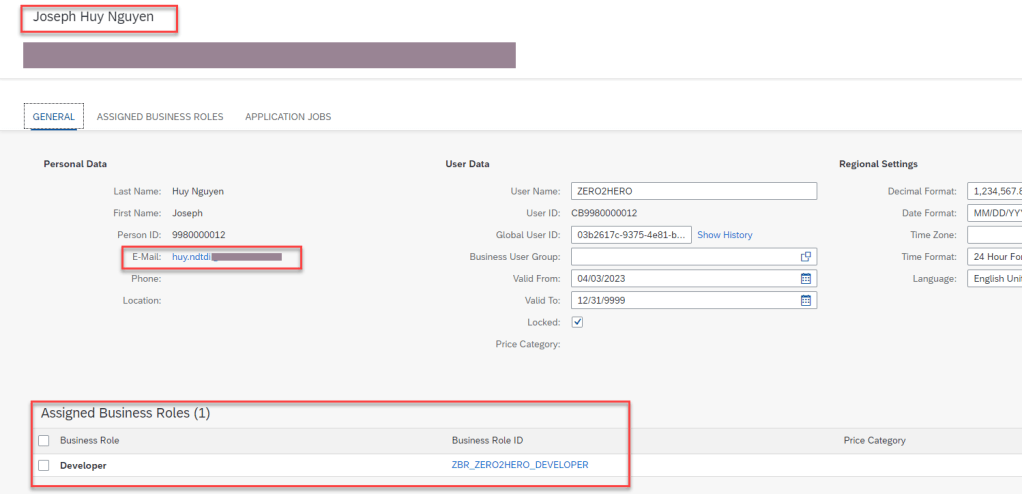Open value help for Business User Group
The height and width of the screenshot is (494, 1022).
806,257
